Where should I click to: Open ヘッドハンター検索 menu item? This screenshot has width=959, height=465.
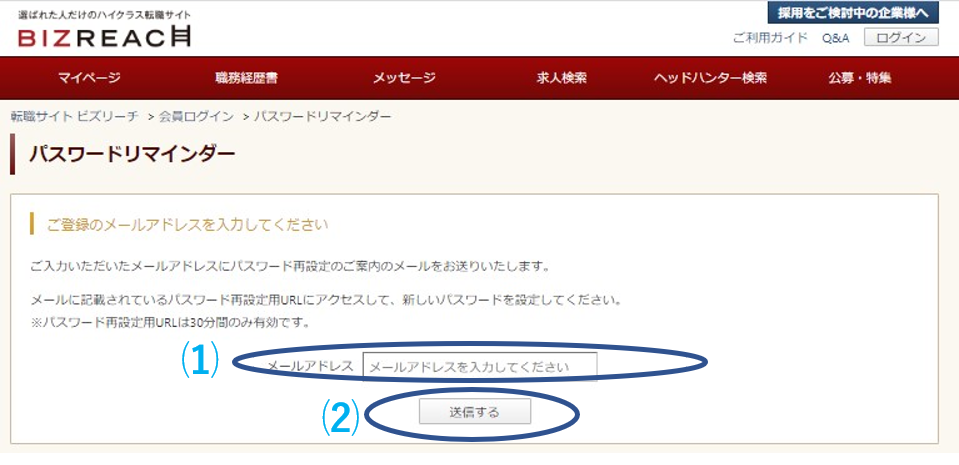tap(710, 78)
